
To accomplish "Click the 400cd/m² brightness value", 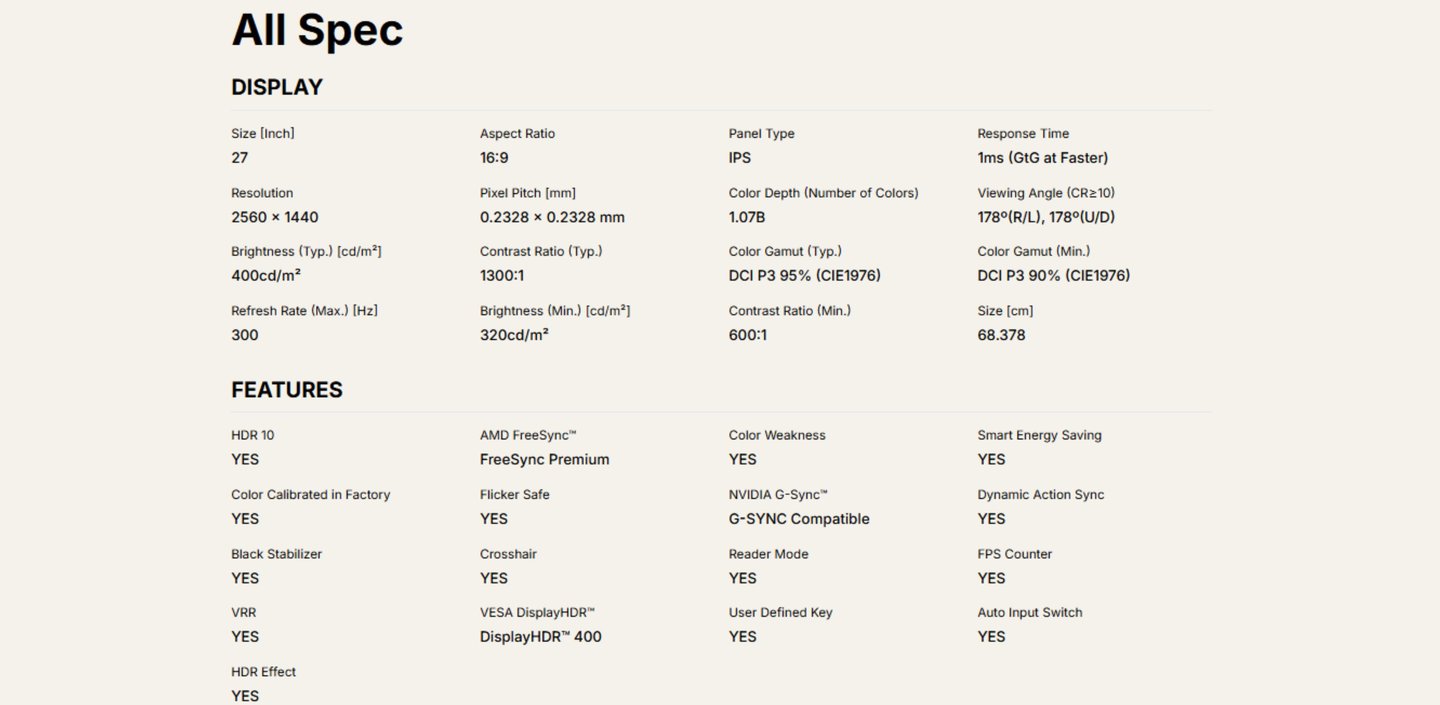I will [266, 275].
